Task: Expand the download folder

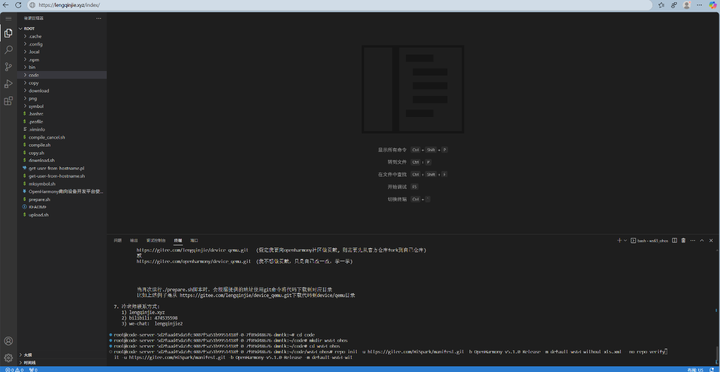Action: (x=62, y=90)
